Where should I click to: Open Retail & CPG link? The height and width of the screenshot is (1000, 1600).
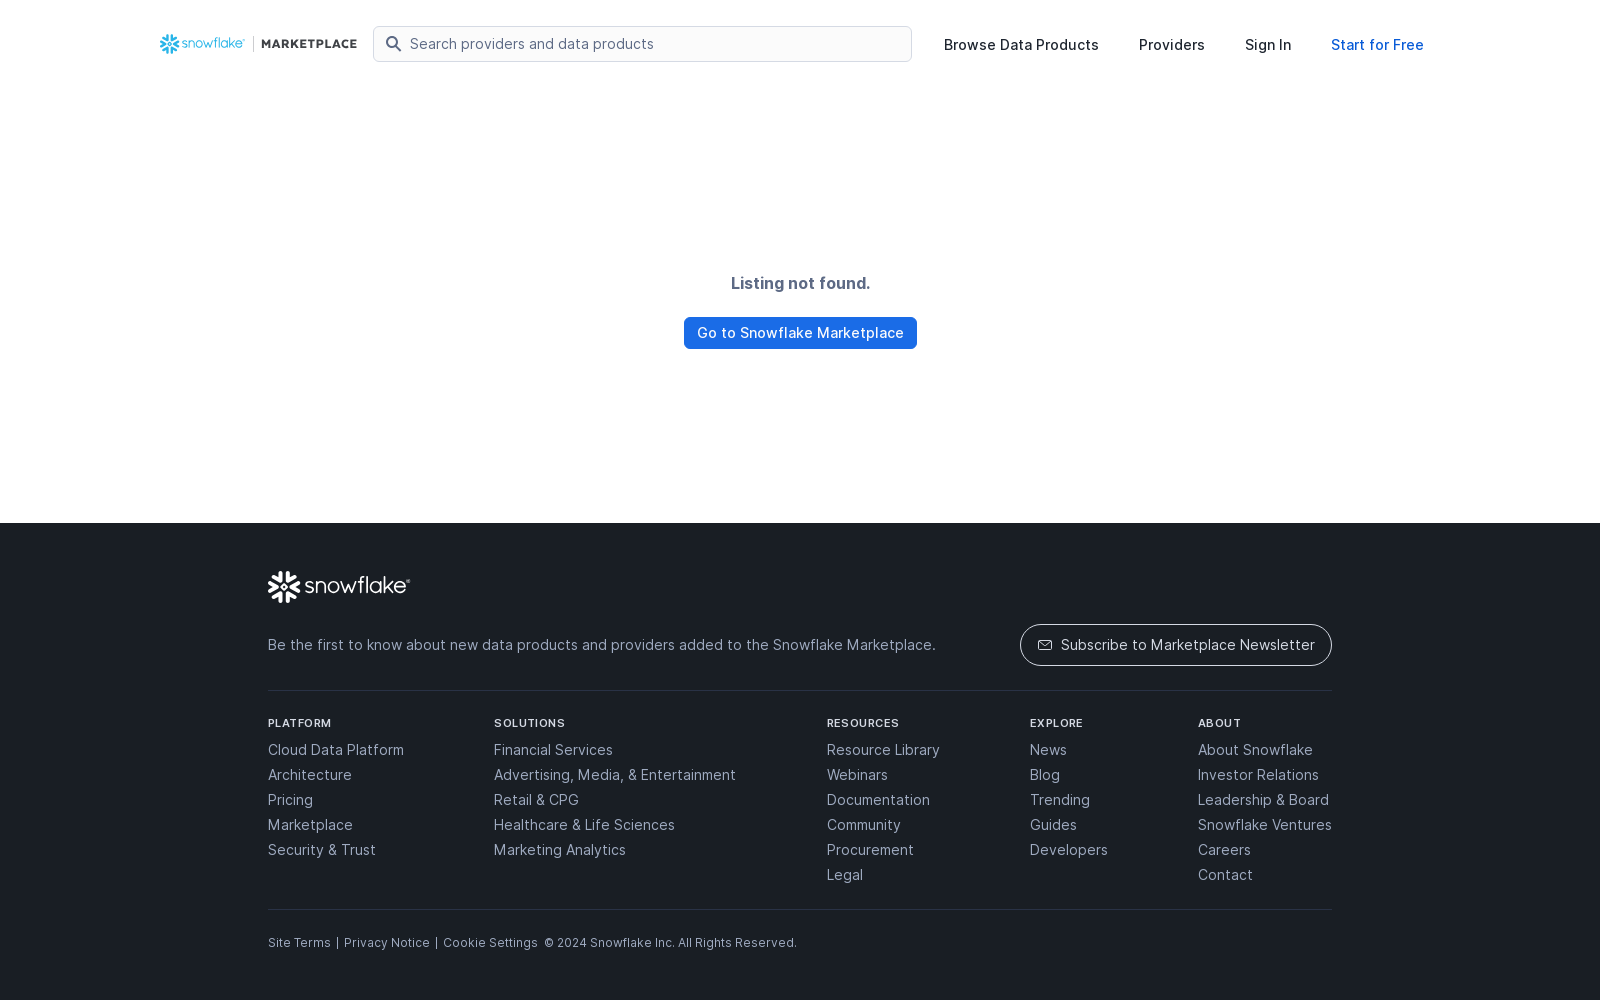coord(536,800)
